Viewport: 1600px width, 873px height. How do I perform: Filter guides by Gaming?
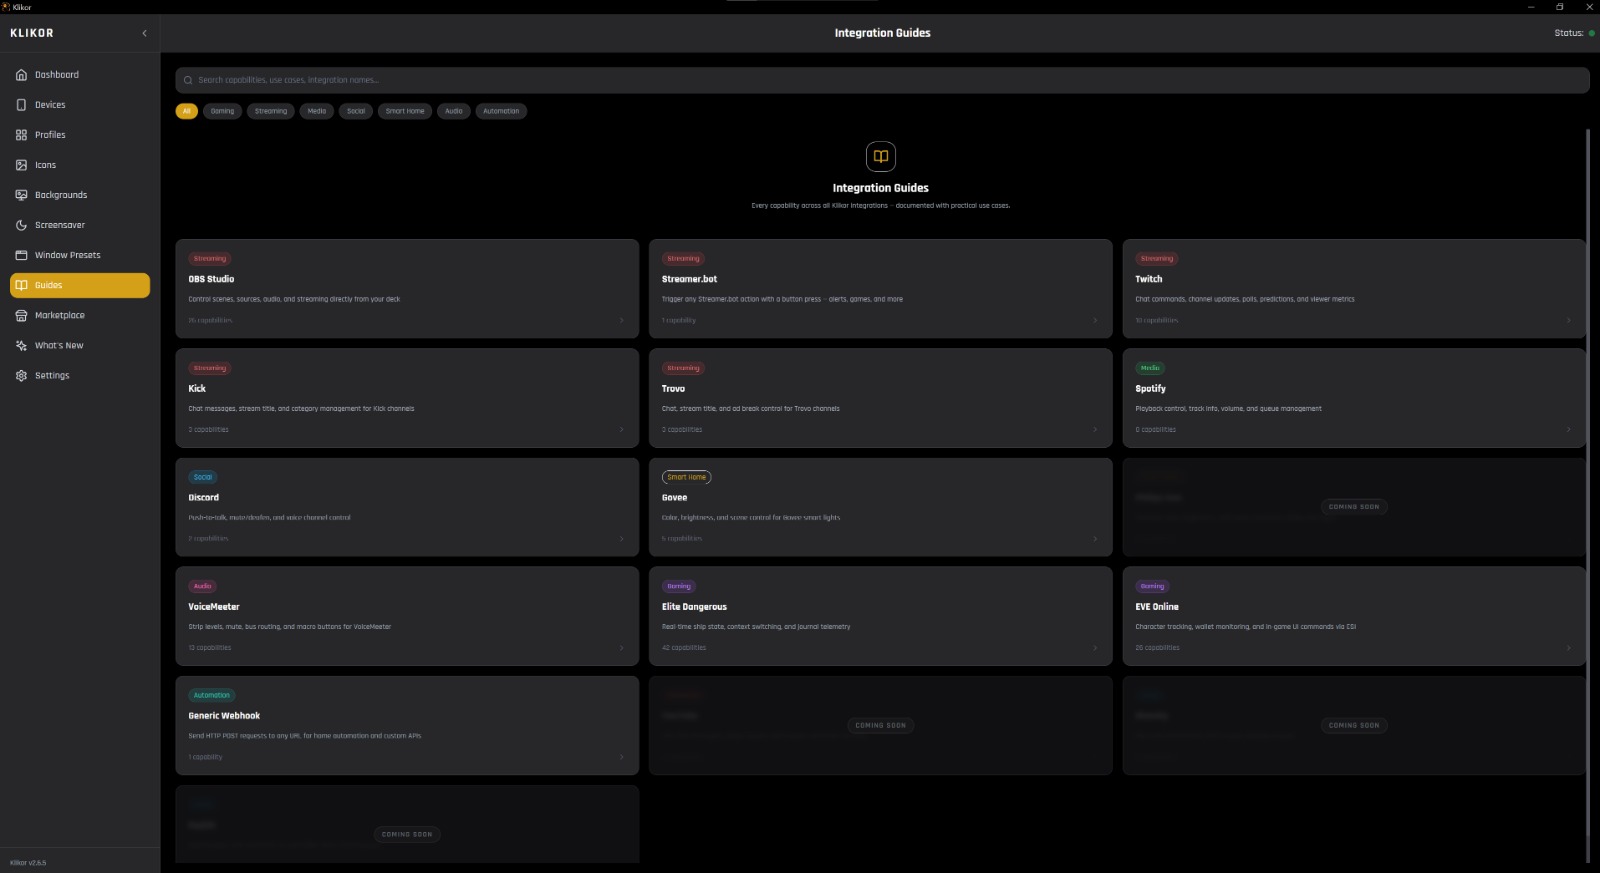(x=222, y=111)
